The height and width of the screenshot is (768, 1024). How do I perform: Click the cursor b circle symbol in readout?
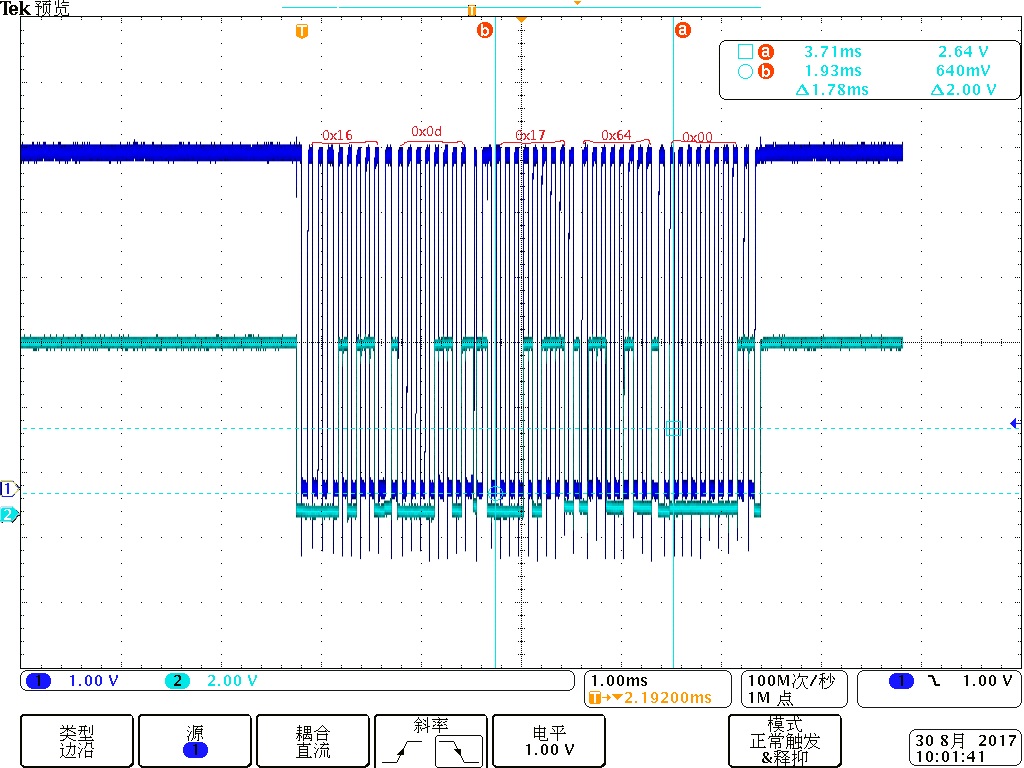point(745,71)
